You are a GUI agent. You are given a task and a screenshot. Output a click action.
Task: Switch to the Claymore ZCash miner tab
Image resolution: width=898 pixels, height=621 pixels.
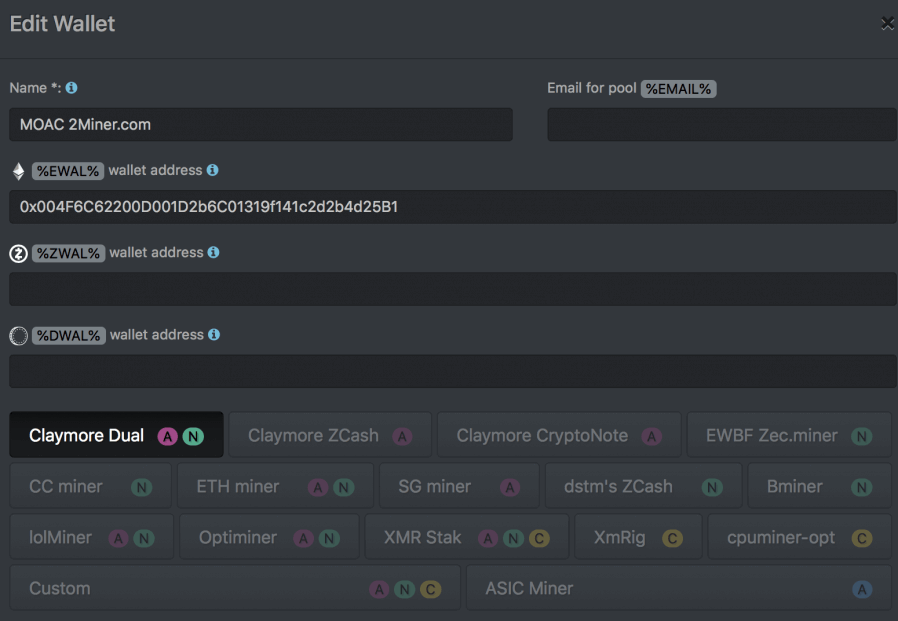tap(330, 436)
